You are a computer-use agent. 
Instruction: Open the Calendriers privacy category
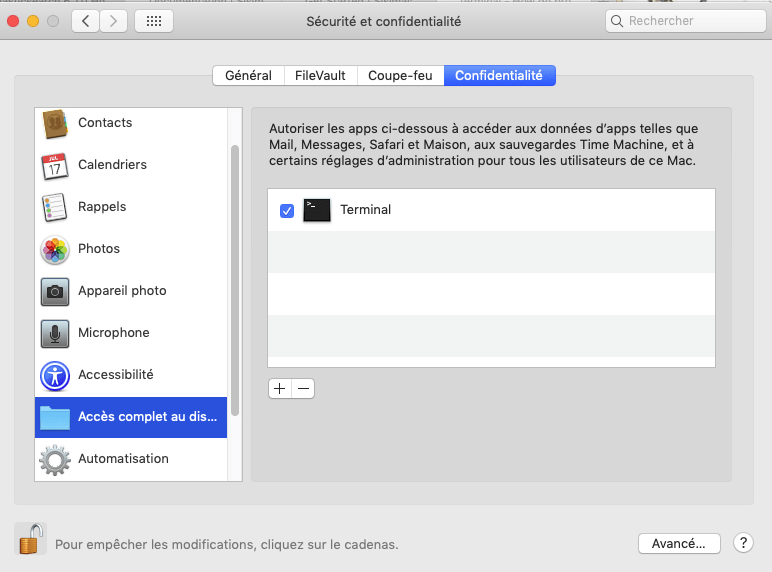(111, 165)
